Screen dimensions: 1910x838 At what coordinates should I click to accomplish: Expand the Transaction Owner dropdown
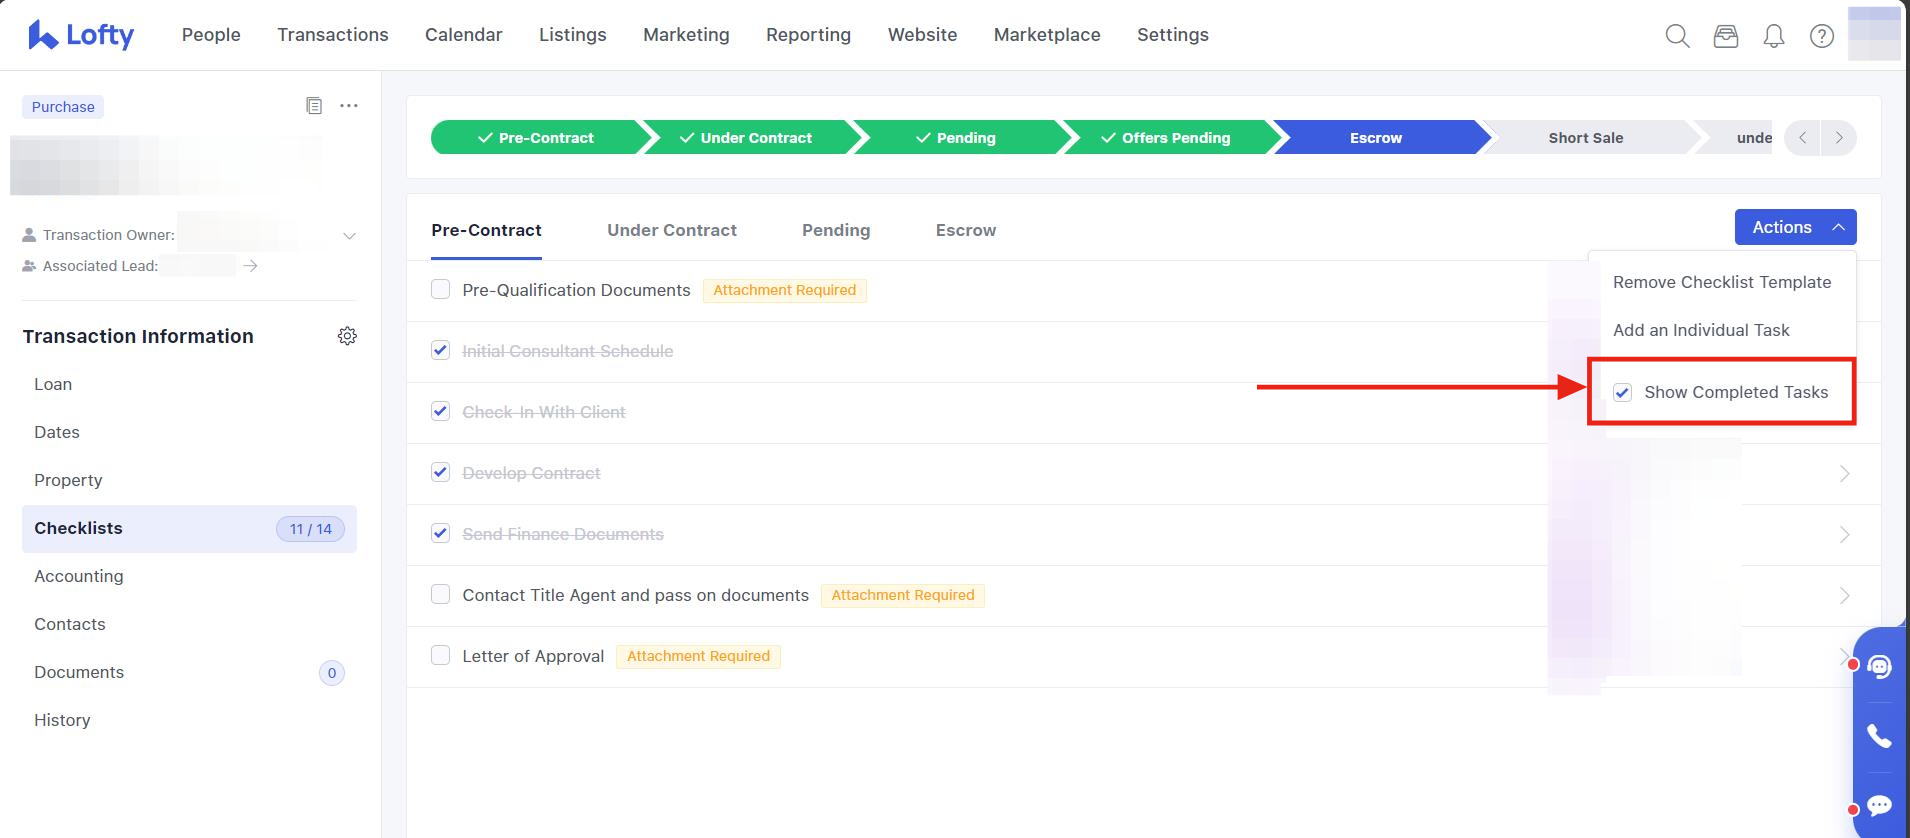coord(349,236)
